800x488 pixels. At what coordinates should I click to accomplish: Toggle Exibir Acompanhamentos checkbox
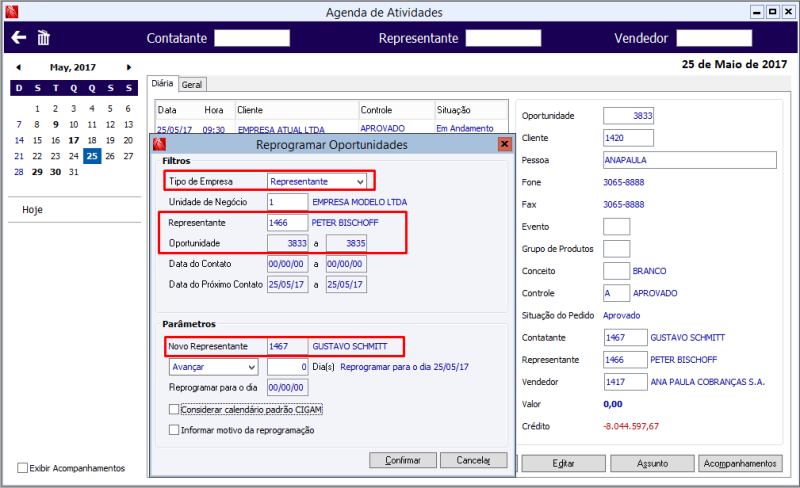[x=22, y=468]
